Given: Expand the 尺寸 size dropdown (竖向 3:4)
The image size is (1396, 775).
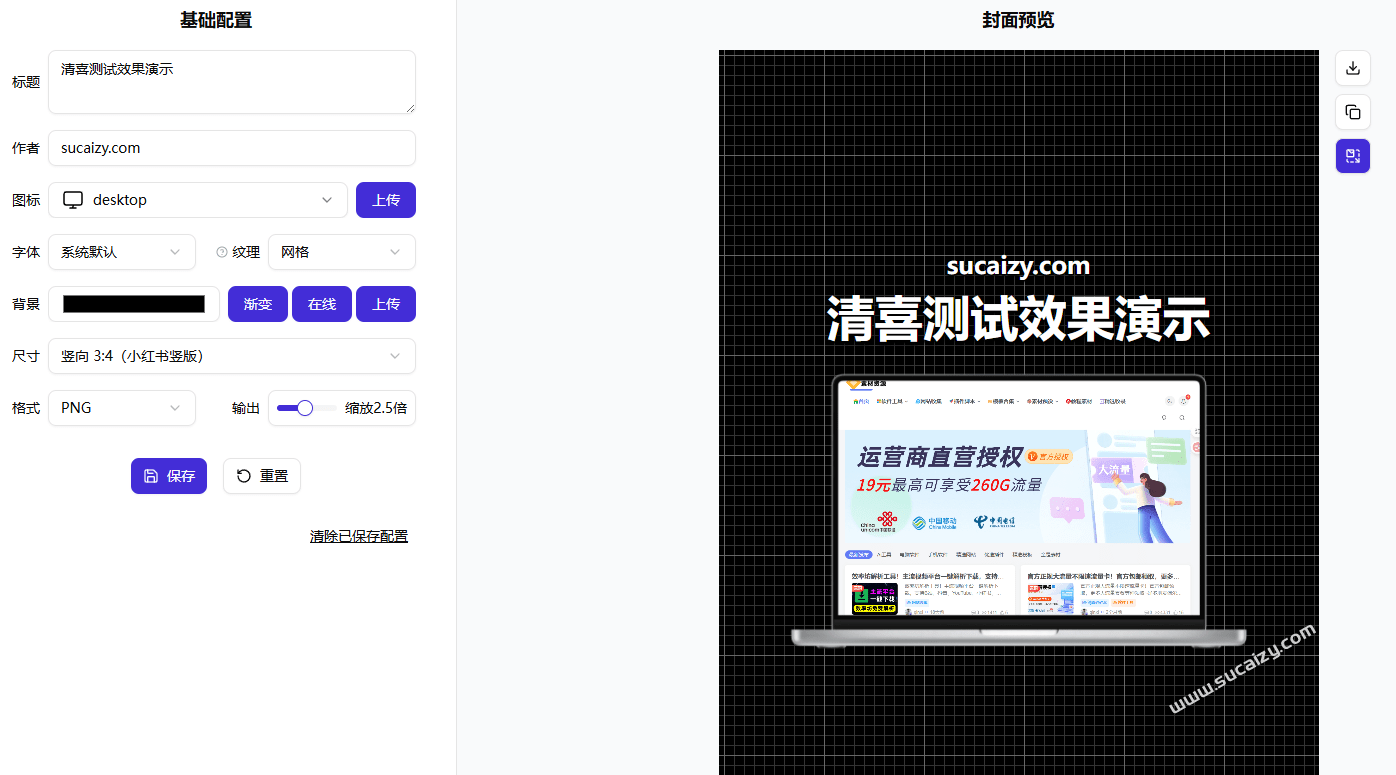Looking at the screenshot, I should pyautogui.click(x=231, y=356).
